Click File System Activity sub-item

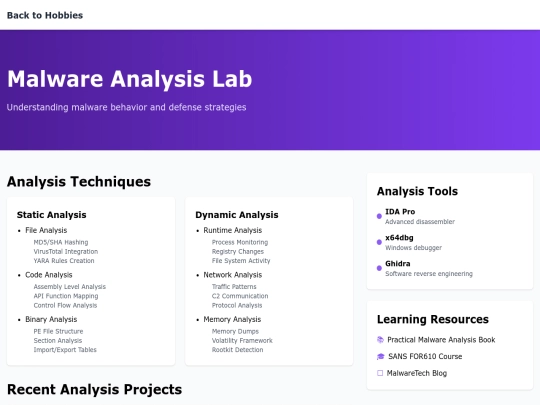[x=241, y=261]
